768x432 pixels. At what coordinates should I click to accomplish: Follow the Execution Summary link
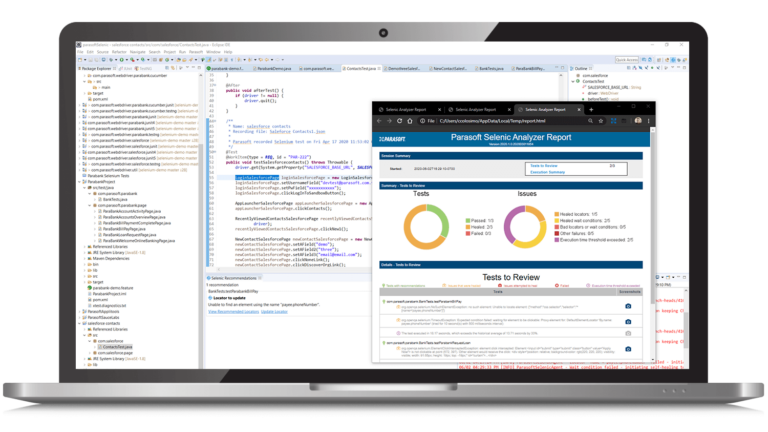pos(548,172)
